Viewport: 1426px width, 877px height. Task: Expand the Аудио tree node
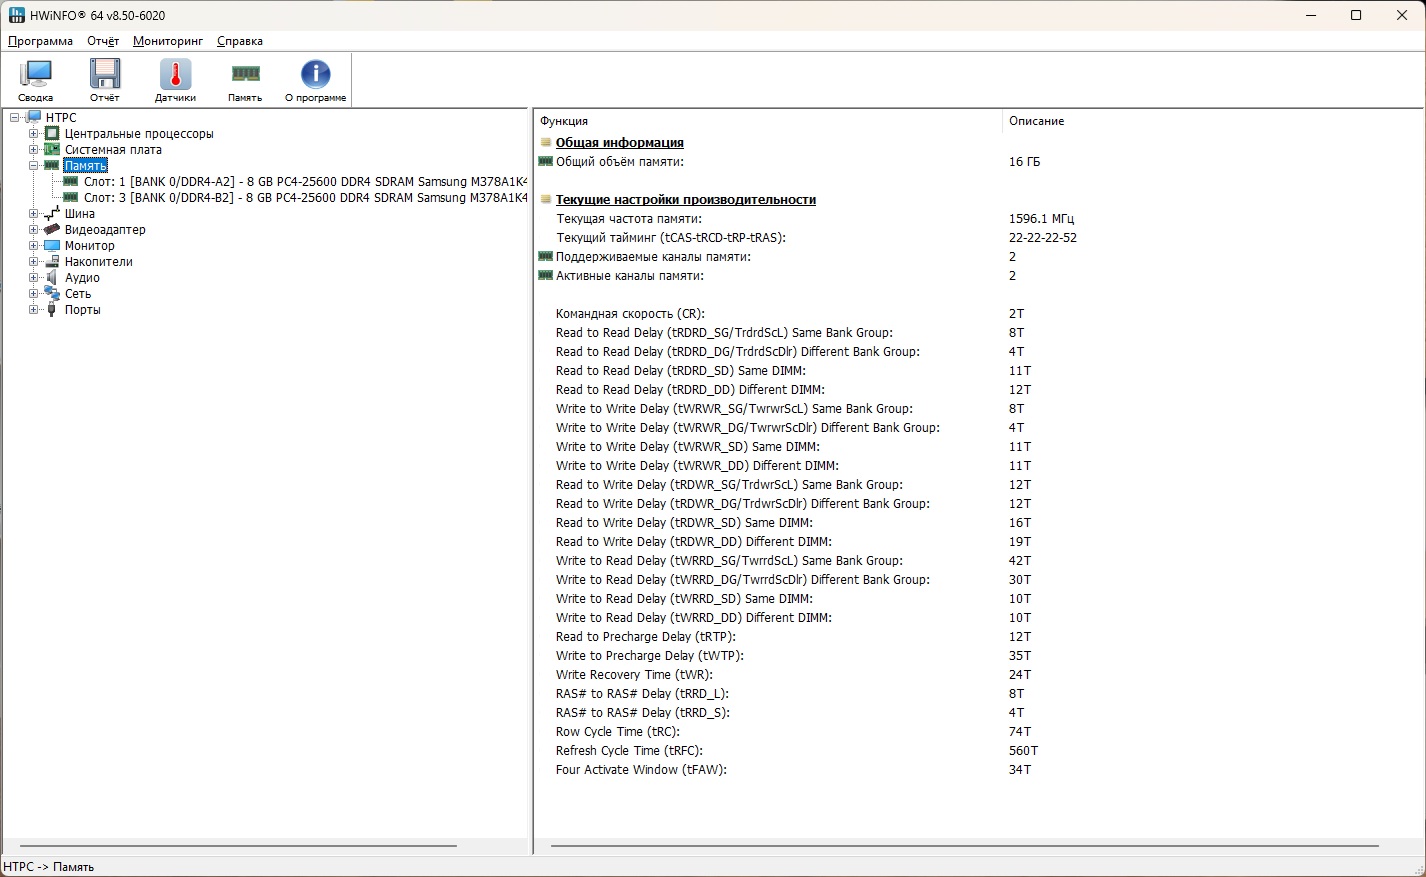(x=34, y=277)
